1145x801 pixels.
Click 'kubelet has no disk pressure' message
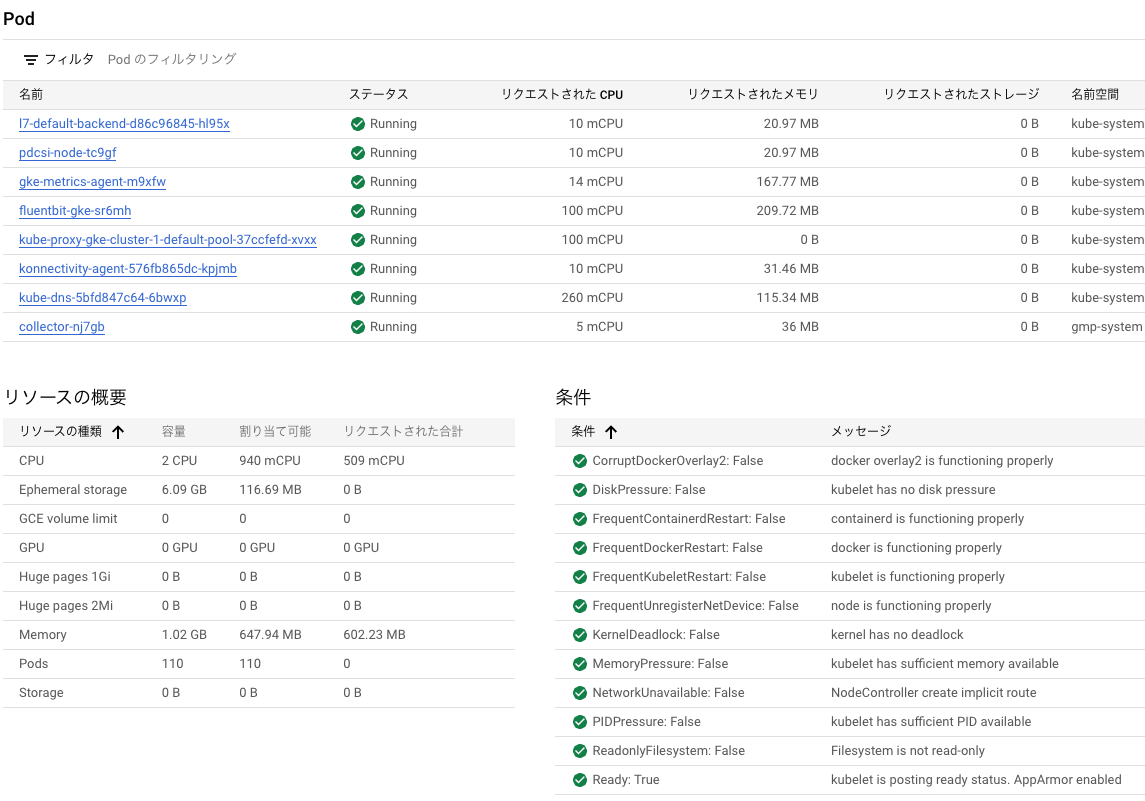point(913,490)
